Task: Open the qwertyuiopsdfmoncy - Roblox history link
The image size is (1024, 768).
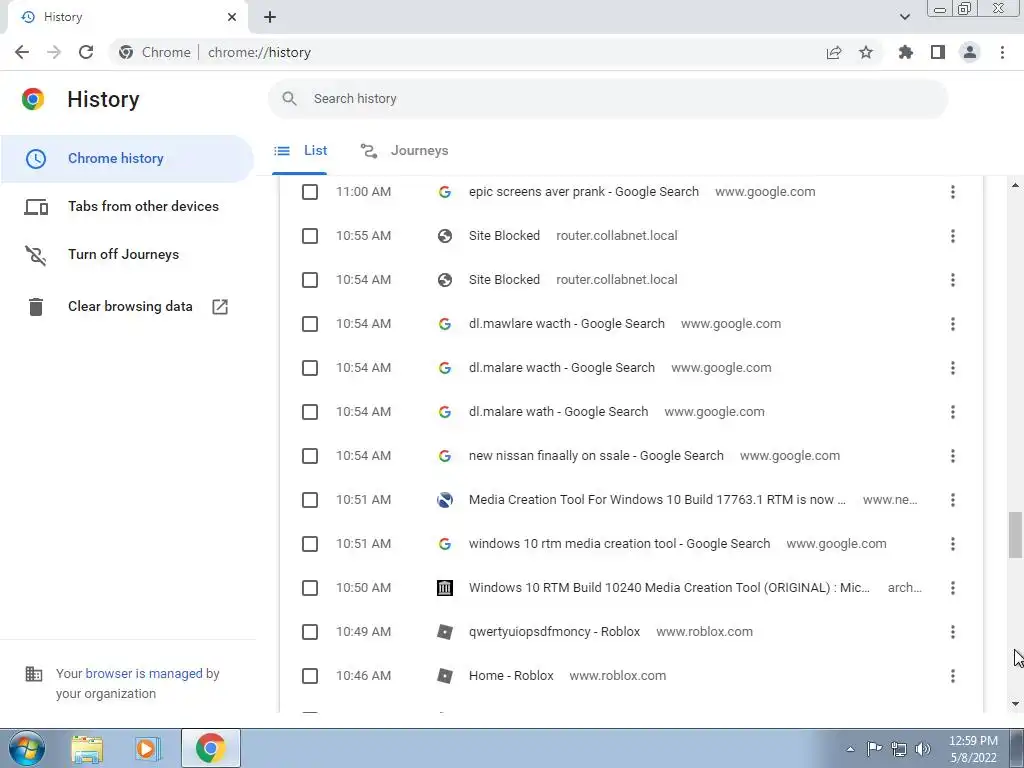Action: [554, 632]
